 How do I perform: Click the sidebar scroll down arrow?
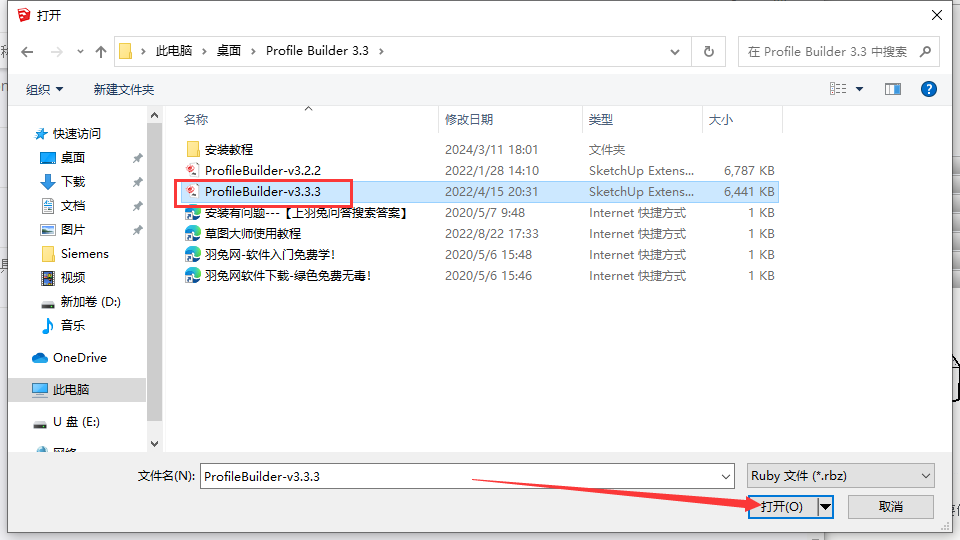[x=154, y=444]
